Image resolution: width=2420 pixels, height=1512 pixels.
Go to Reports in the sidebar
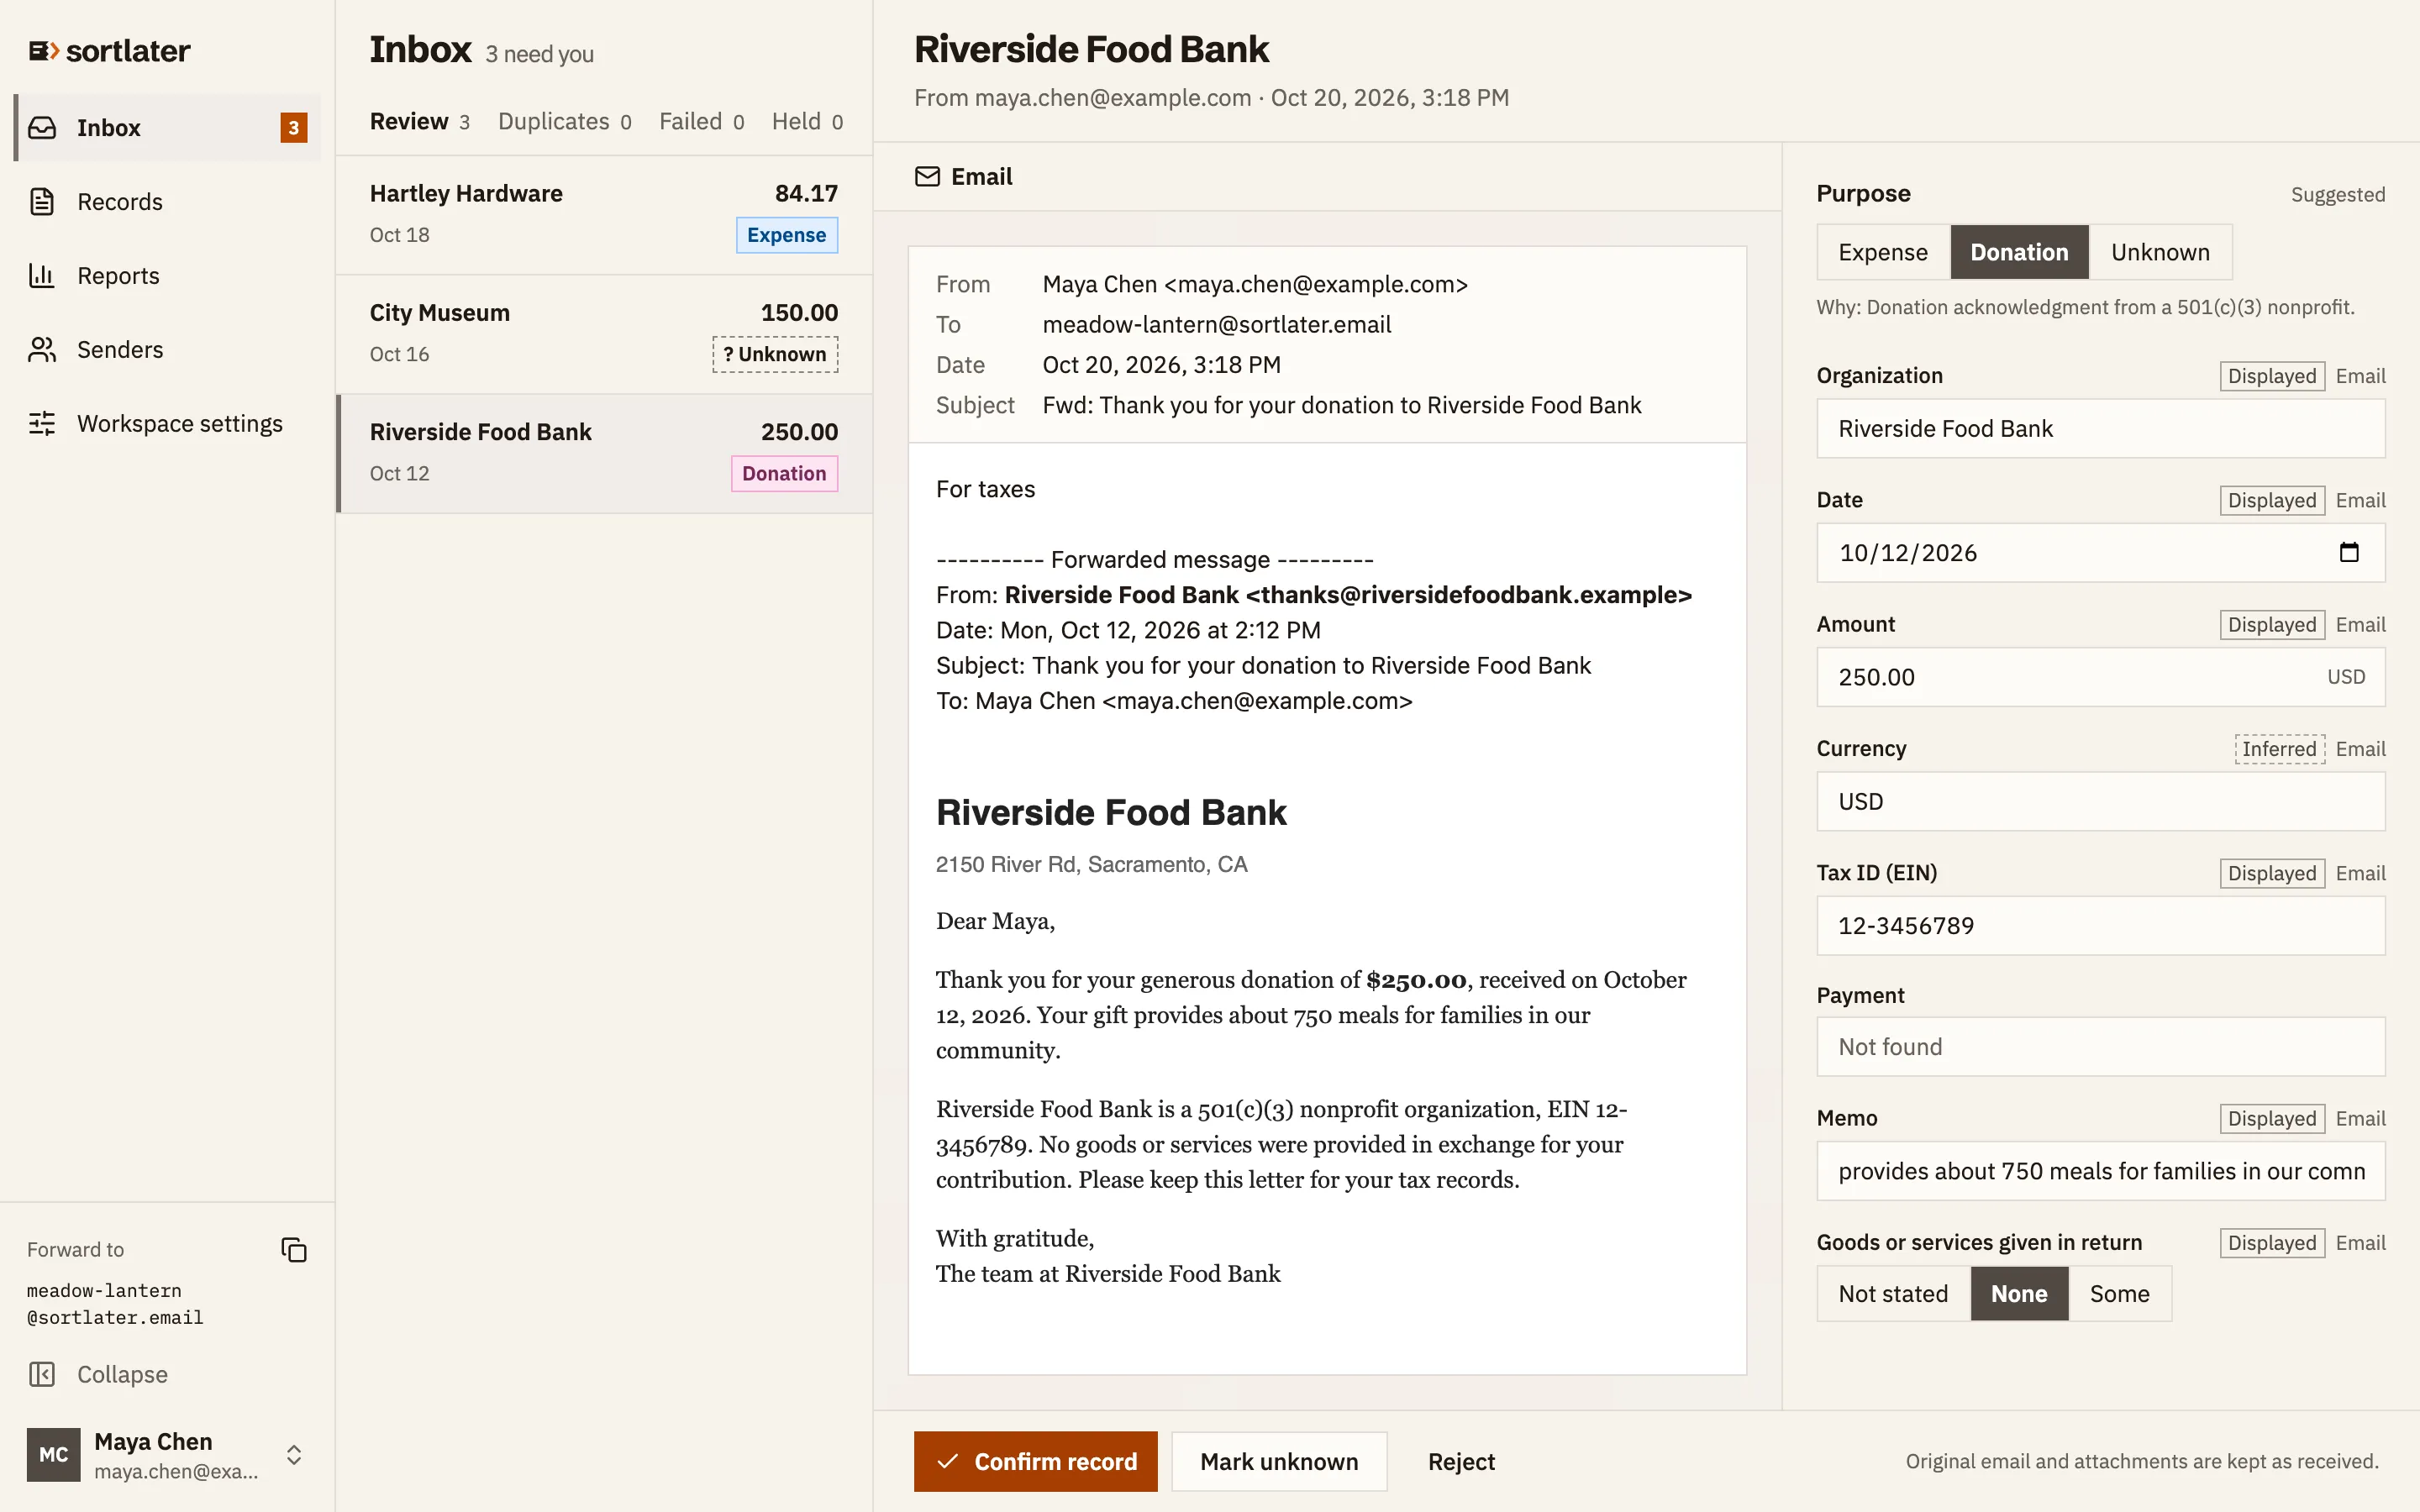167,276
